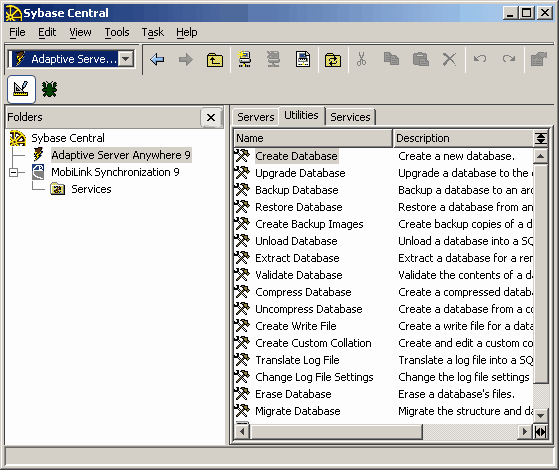Click the Delete X toolbar icon
559x470 pixels.
449,59
